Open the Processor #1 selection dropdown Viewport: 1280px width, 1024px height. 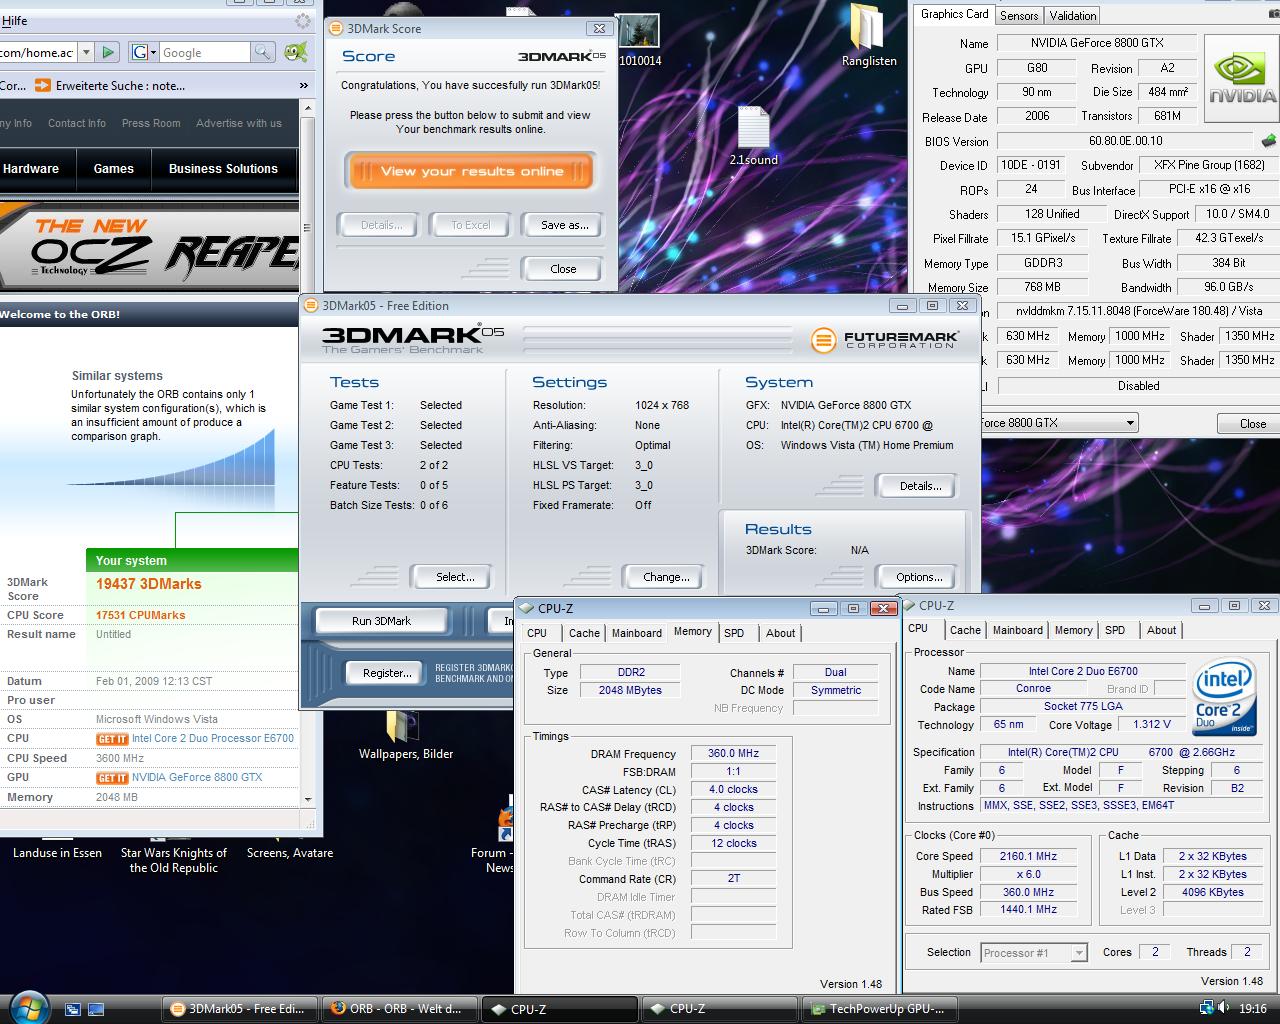click(1078, 953)
